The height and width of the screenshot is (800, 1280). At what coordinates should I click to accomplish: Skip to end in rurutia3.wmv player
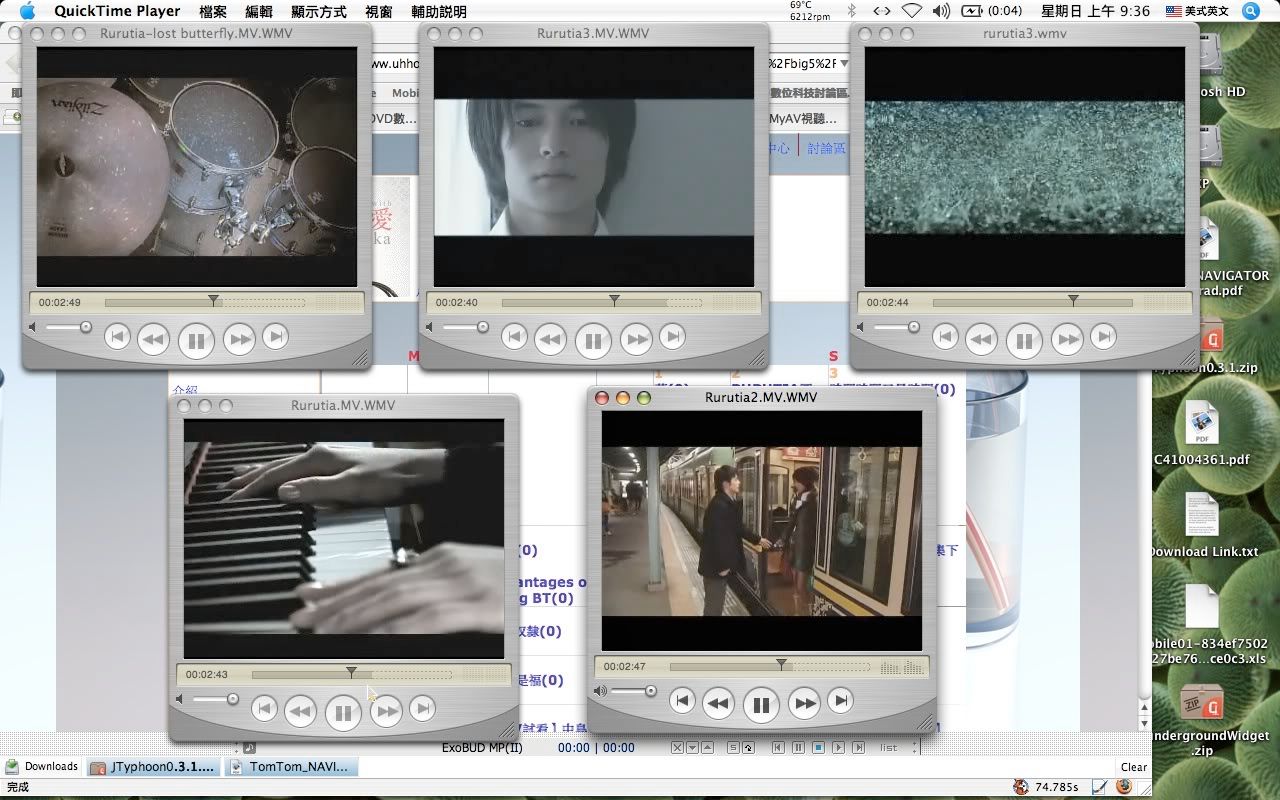pyautogui.click(x=1103, y=338)
